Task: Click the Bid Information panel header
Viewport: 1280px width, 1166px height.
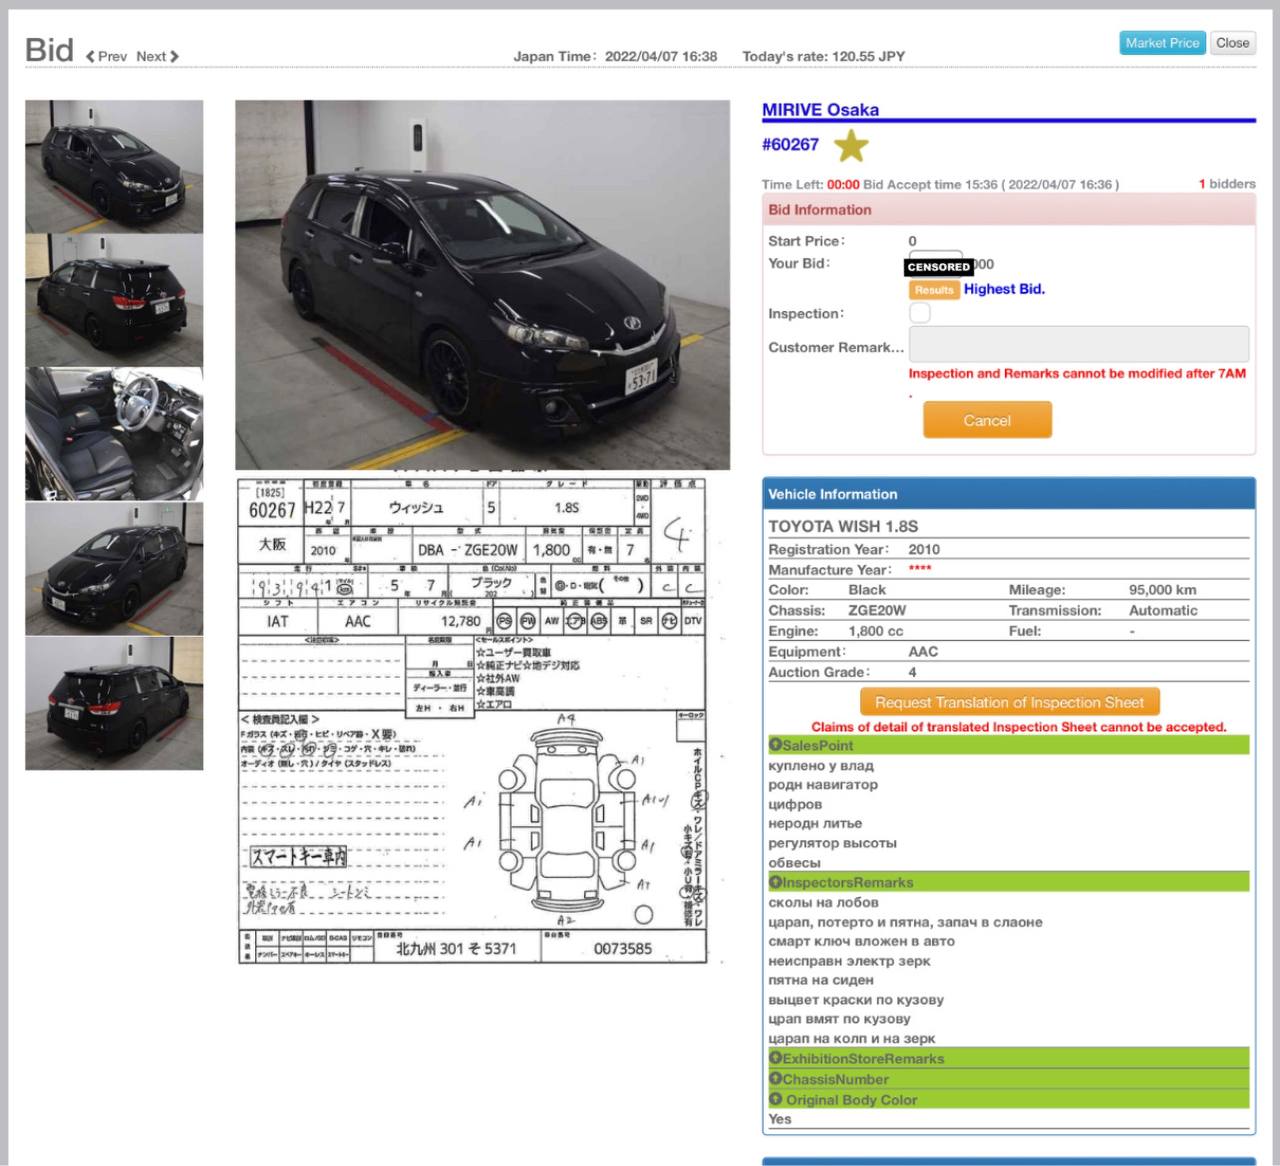Action: pos(1009,210)
